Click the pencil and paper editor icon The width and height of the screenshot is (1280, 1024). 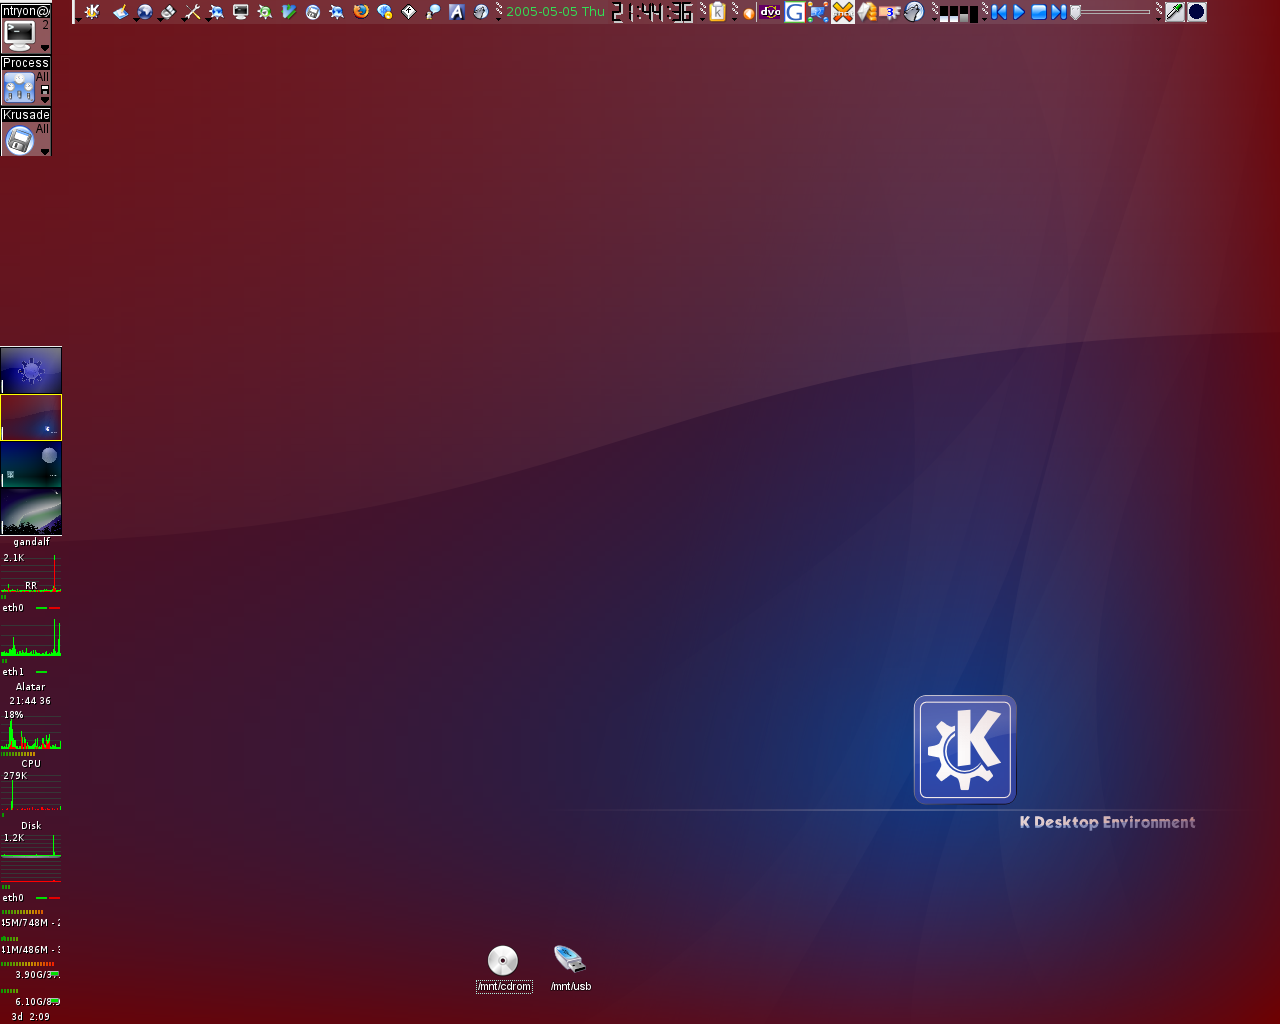pyautogui.click(x=120, y=12)
